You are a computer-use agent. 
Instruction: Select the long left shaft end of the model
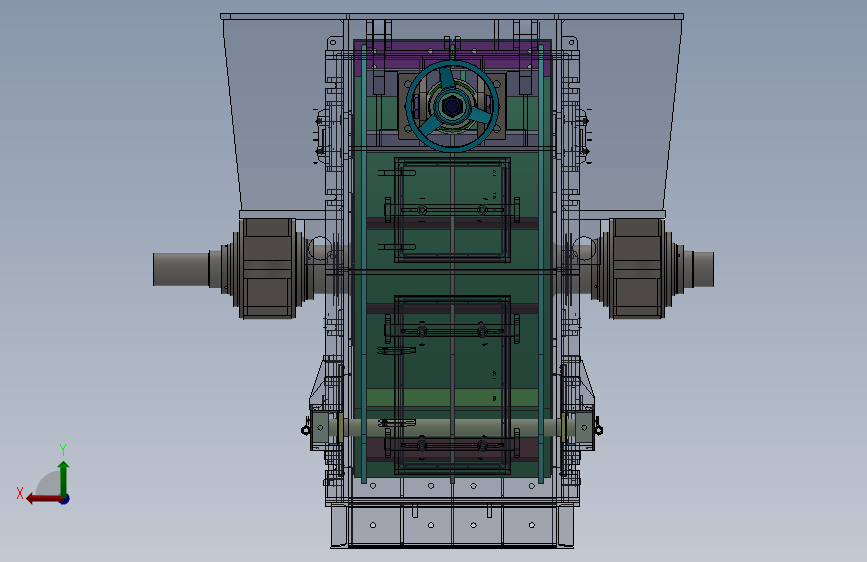point(181,269)
